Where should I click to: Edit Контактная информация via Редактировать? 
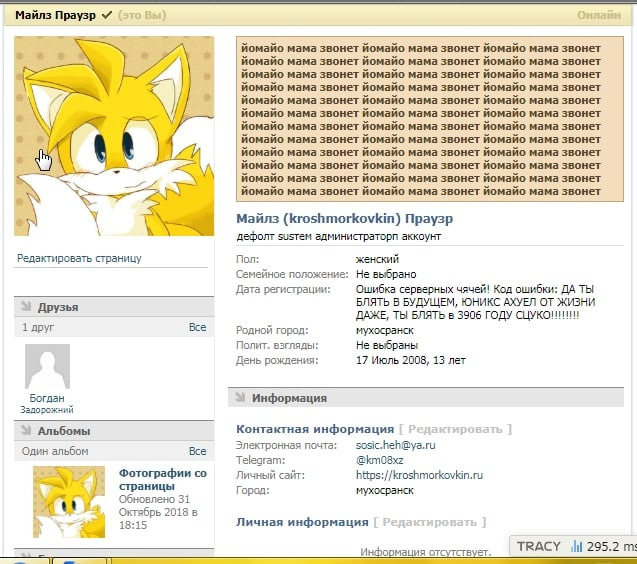pyautogui.click(x=455, y=429)
